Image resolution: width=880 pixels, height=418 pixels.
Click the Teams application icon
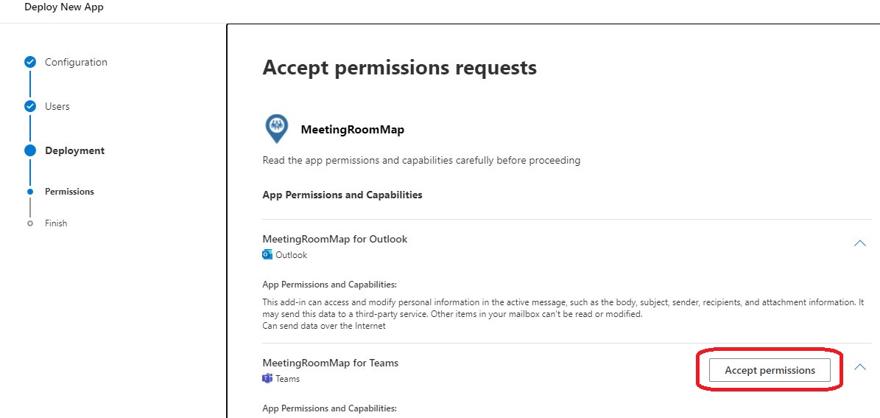tap(267, 379)
